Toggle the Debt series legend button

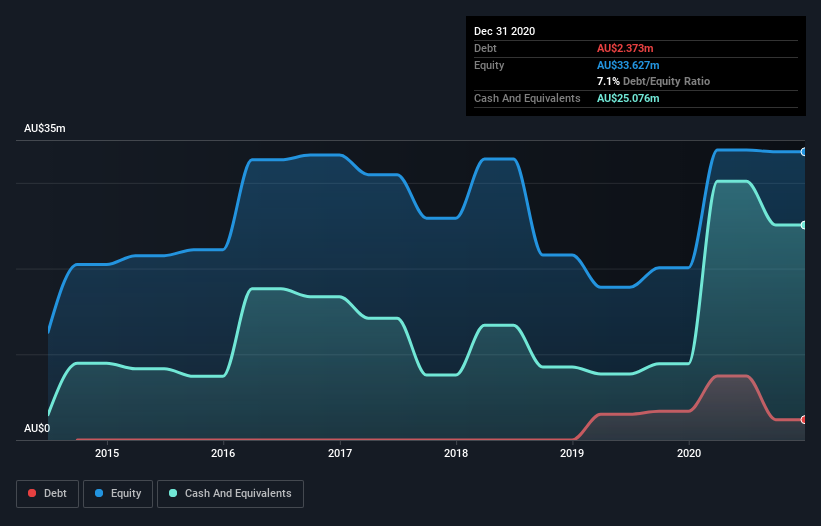pyautogui.click(x=47, y=494)
